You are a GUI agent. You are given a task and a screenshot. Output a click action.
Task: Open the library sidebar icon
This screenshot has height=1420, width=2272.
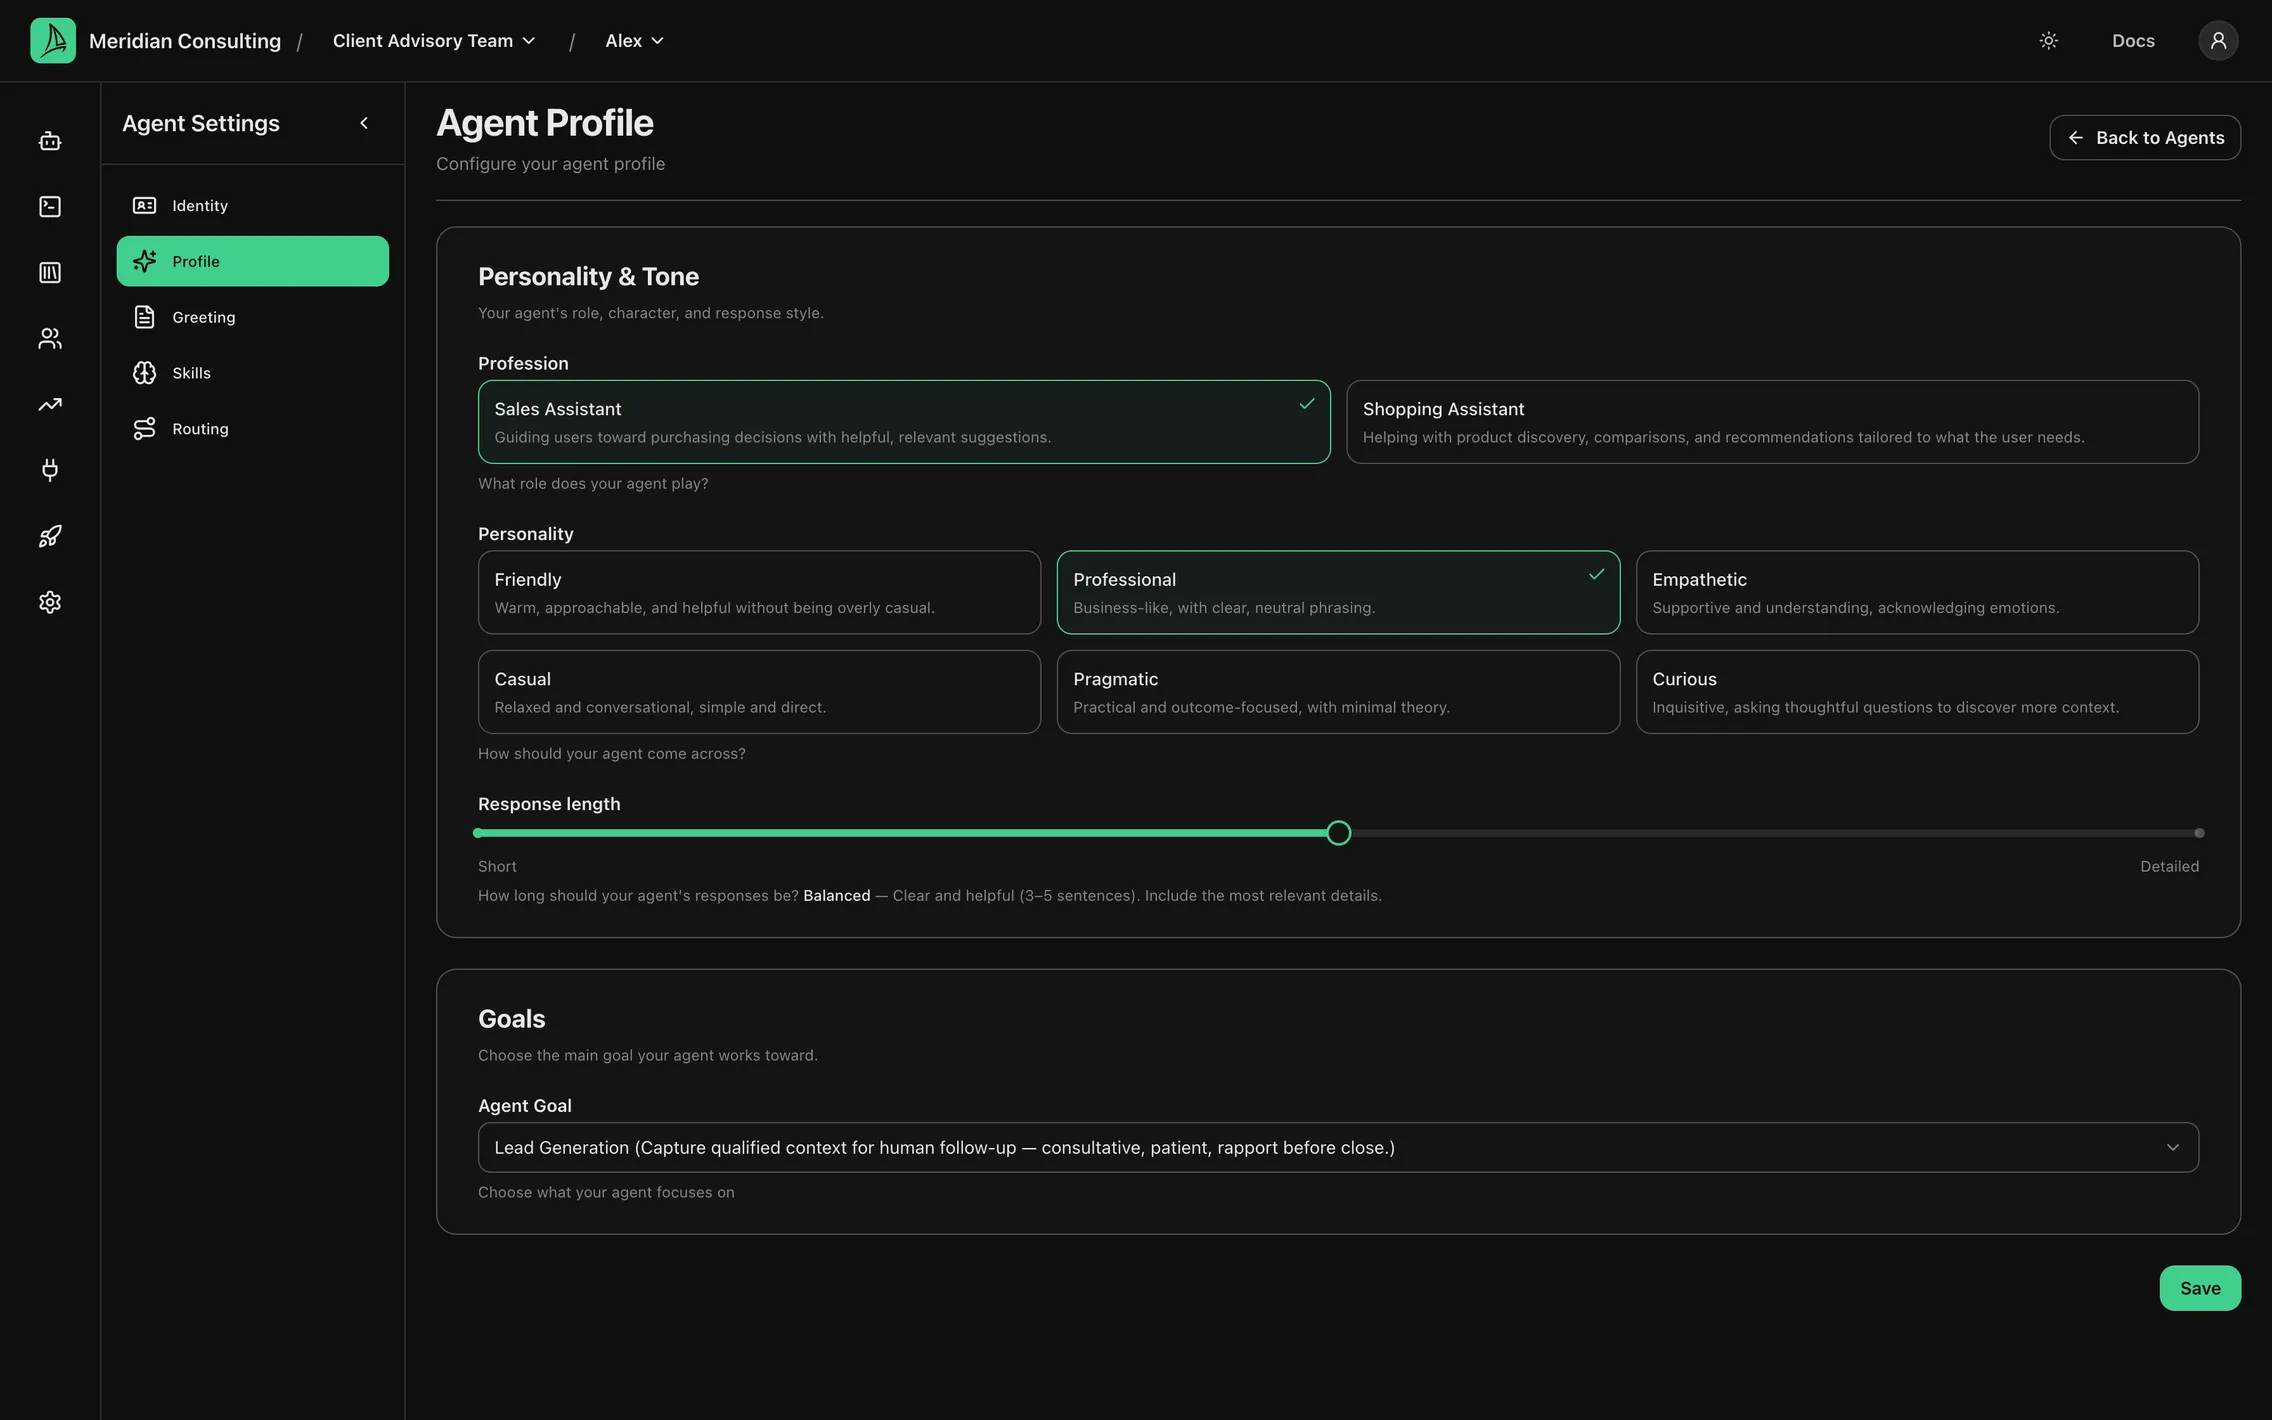point(50,273)
